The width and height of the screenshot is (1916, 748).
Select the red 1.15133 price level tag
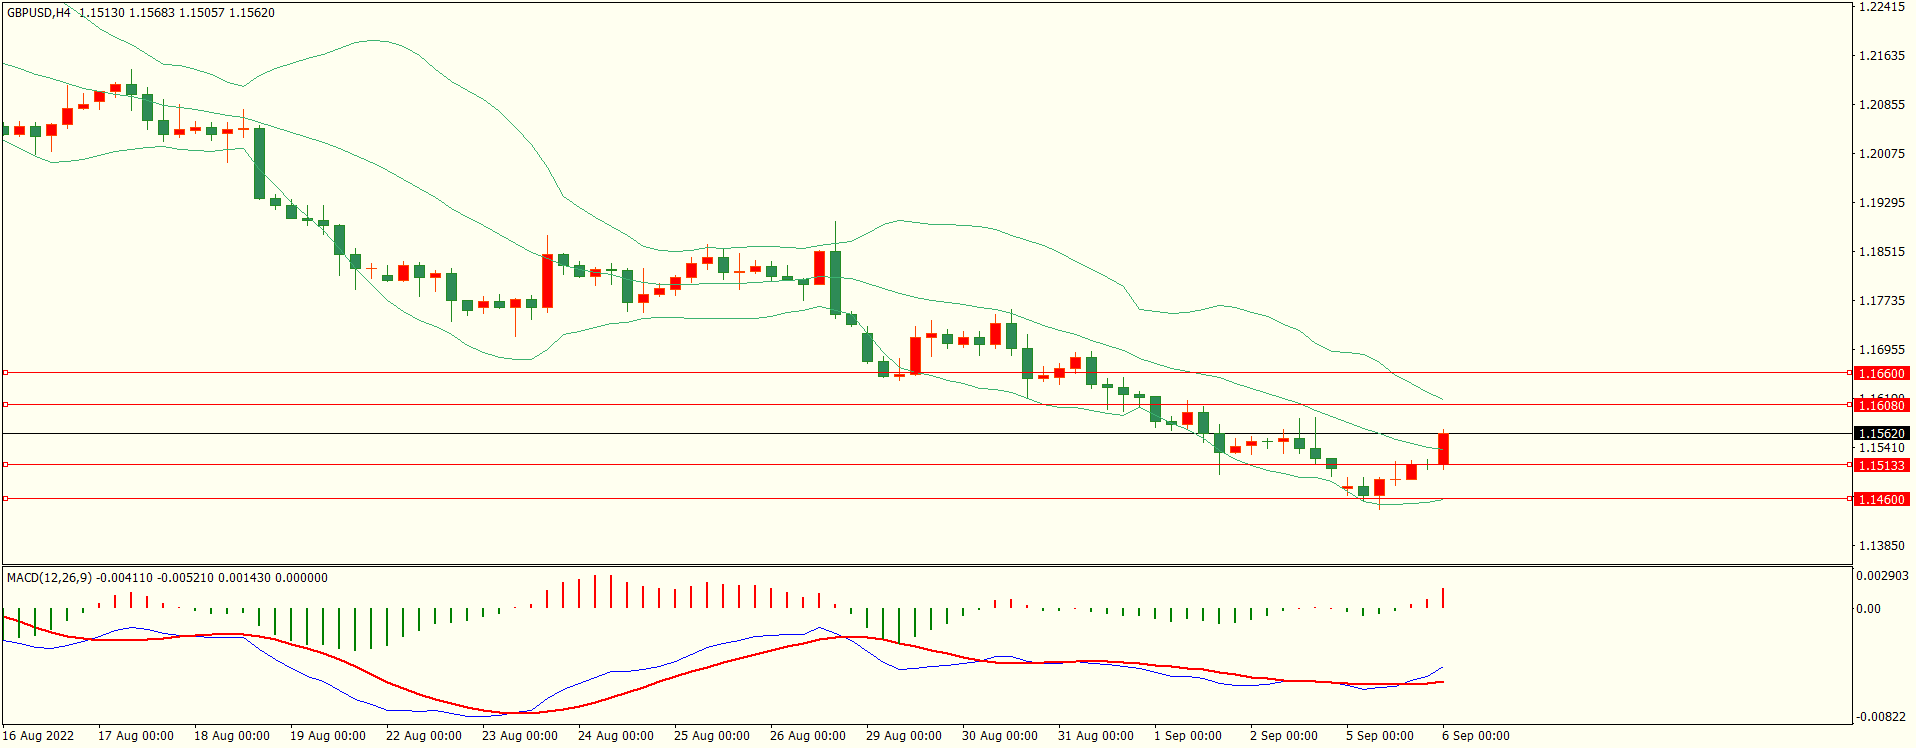point(1881,465)
